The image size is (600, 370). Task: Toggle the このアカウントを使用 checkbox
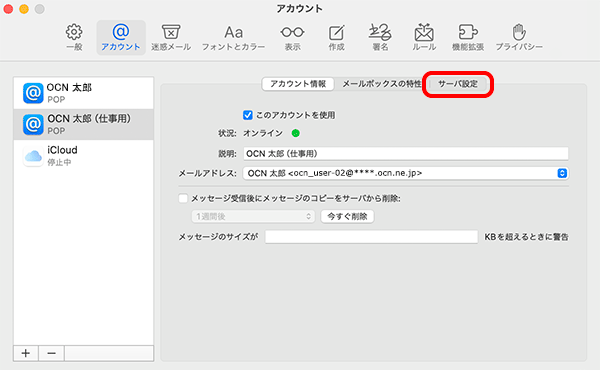coord(248,115)
